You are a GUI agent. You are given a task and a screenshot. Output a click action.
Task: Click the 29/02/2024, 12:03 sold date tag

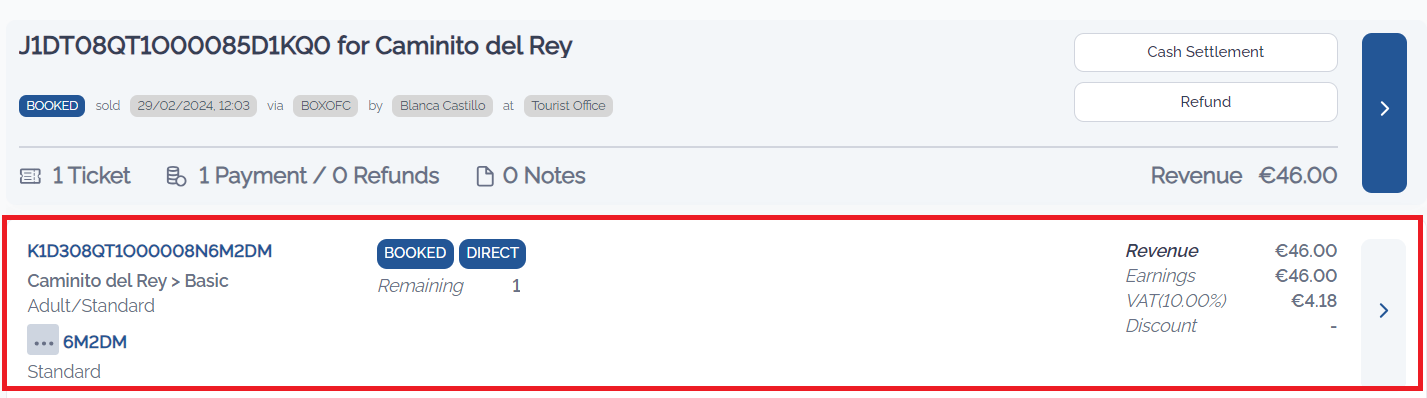(193, 105)
